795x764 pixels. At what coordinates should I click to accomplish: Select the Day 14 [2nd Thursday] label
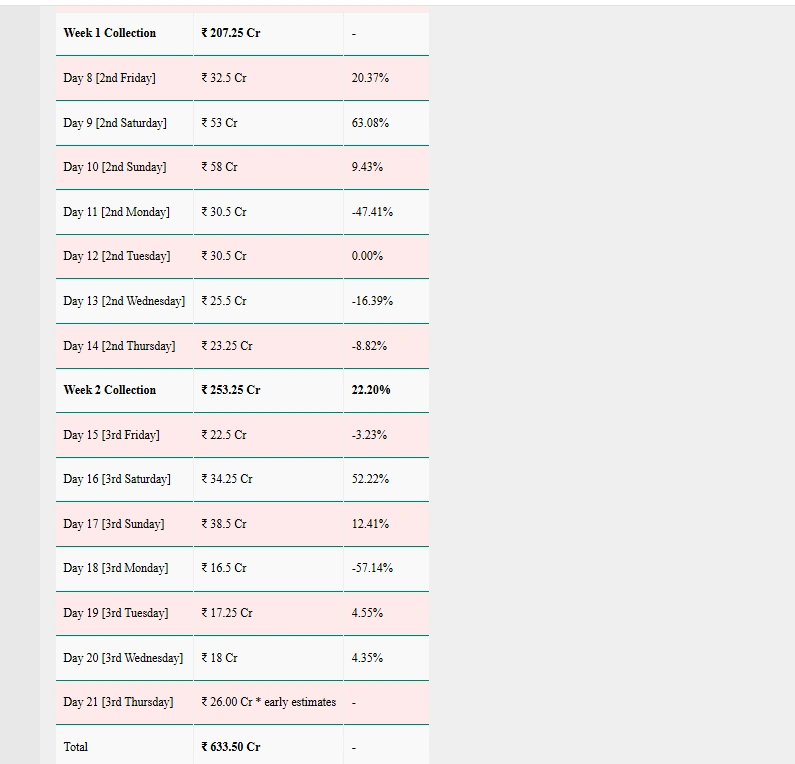[119, 346]
